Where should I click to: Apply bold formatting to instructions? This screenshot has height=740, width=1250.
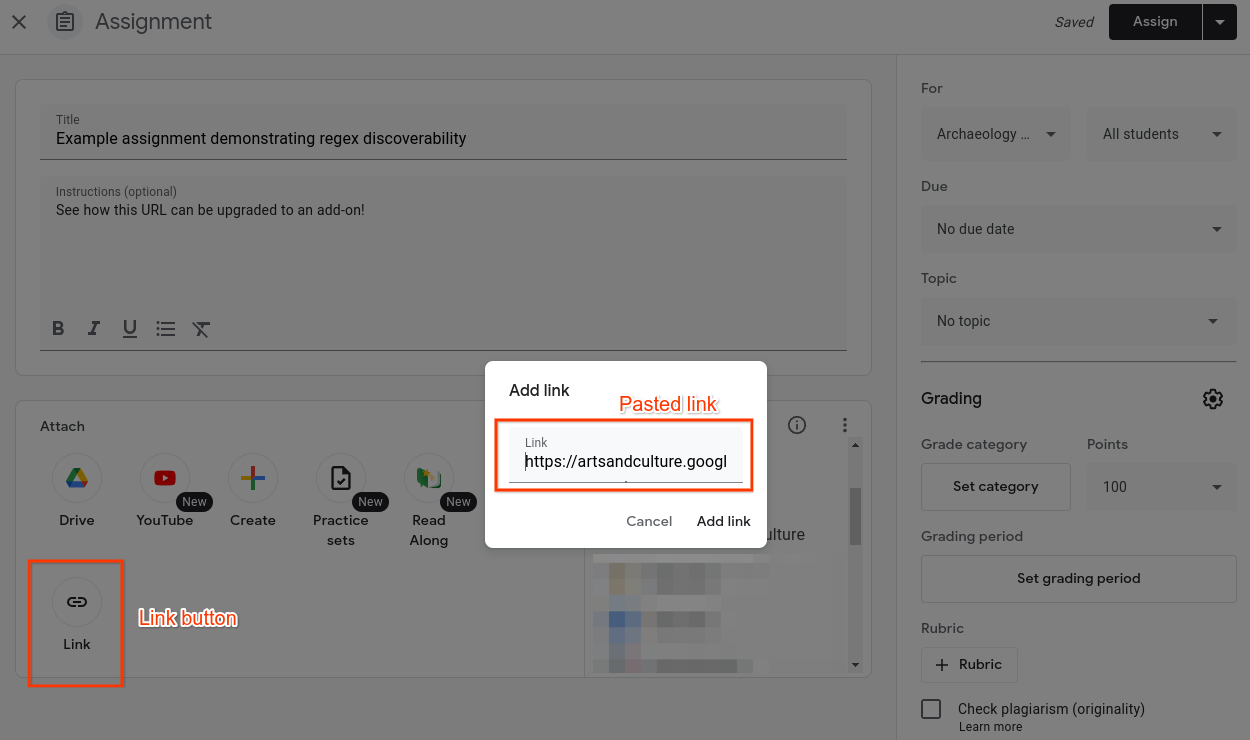tap(57, 328)
